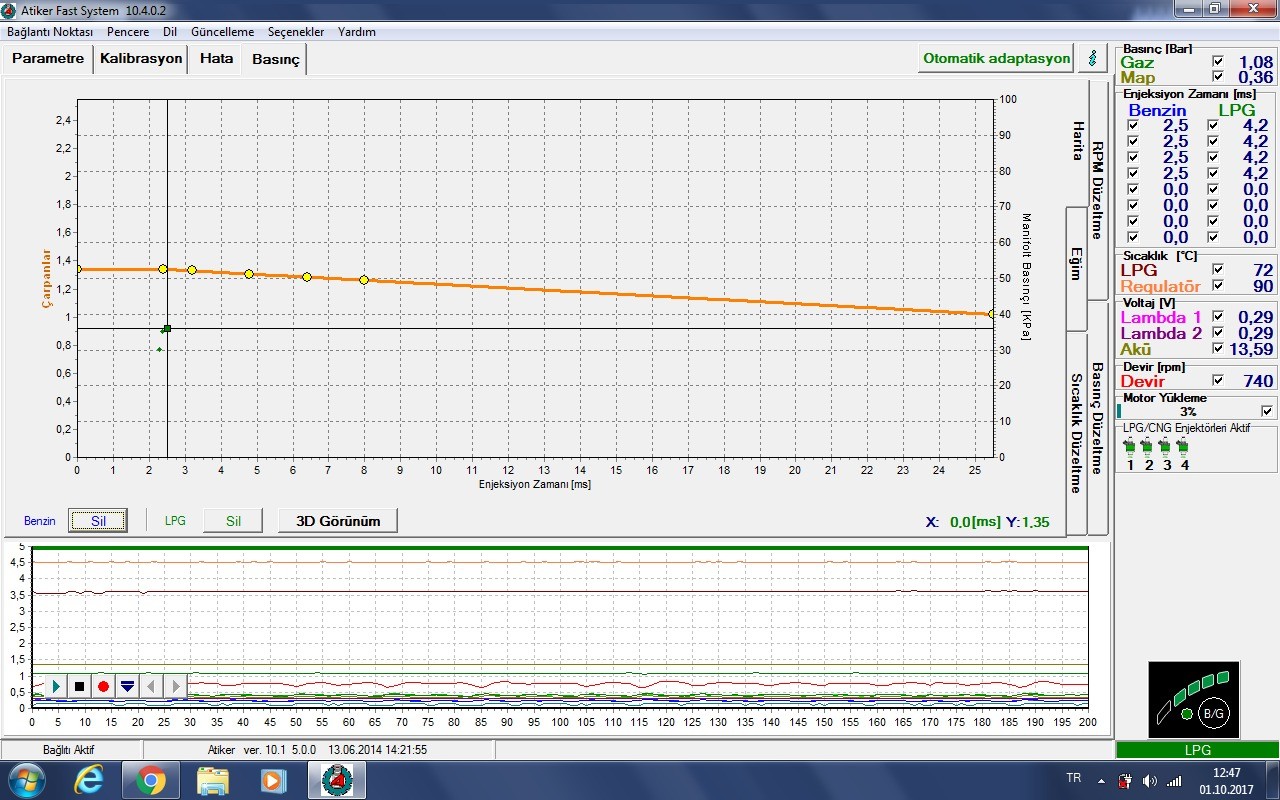Open Google Chrome from the taskbar
This screenshot has width=1280, height=800.
point(151,780)
